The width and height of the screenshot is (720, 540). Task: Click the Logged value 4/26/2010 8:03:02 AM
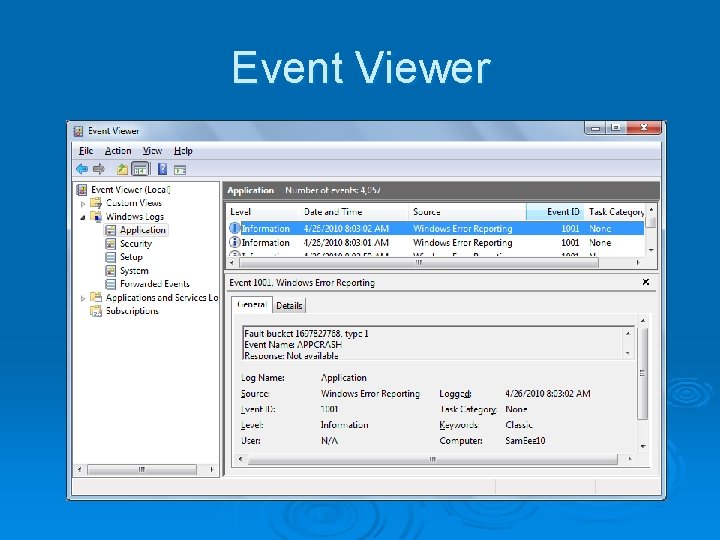point(547,394)
